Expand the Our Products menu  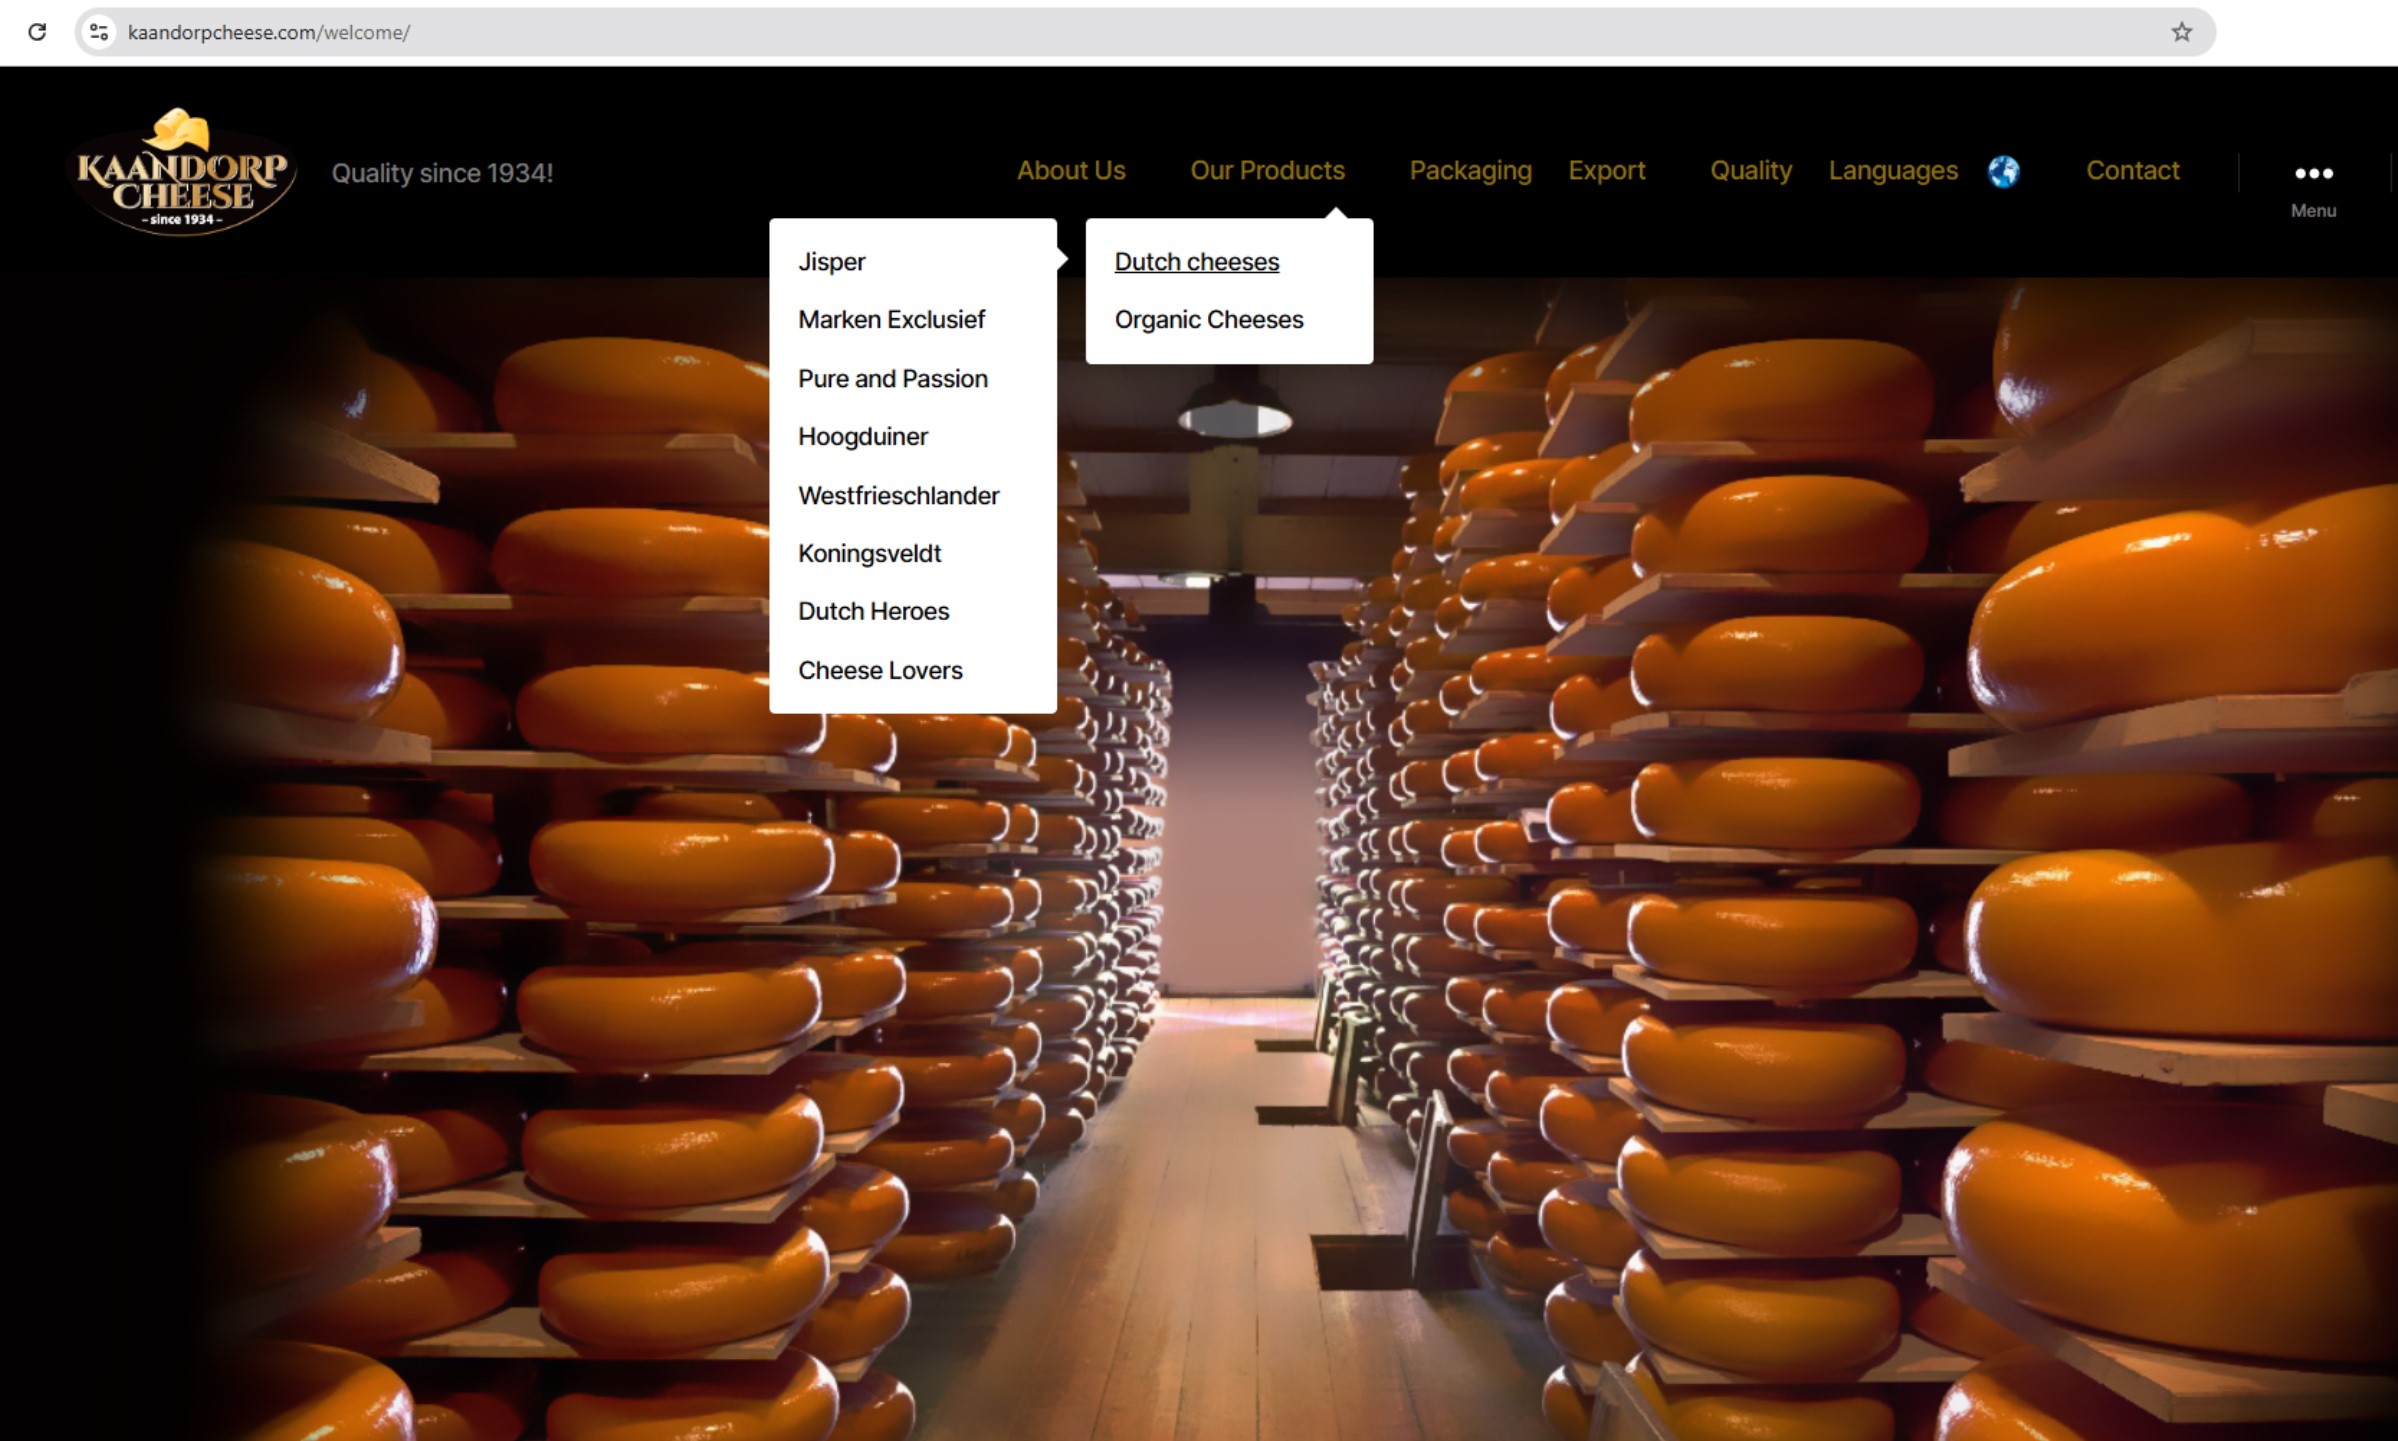(1267, 171)
